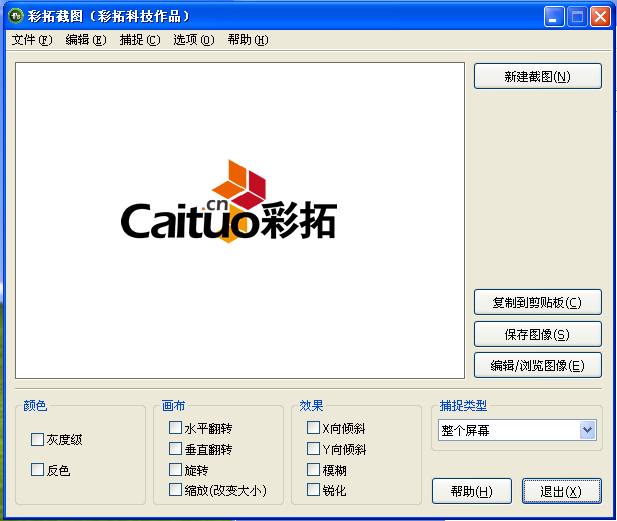Enable the 模糊 effect checkbox
The image size is (617, 521).
[x=313, y=469]
